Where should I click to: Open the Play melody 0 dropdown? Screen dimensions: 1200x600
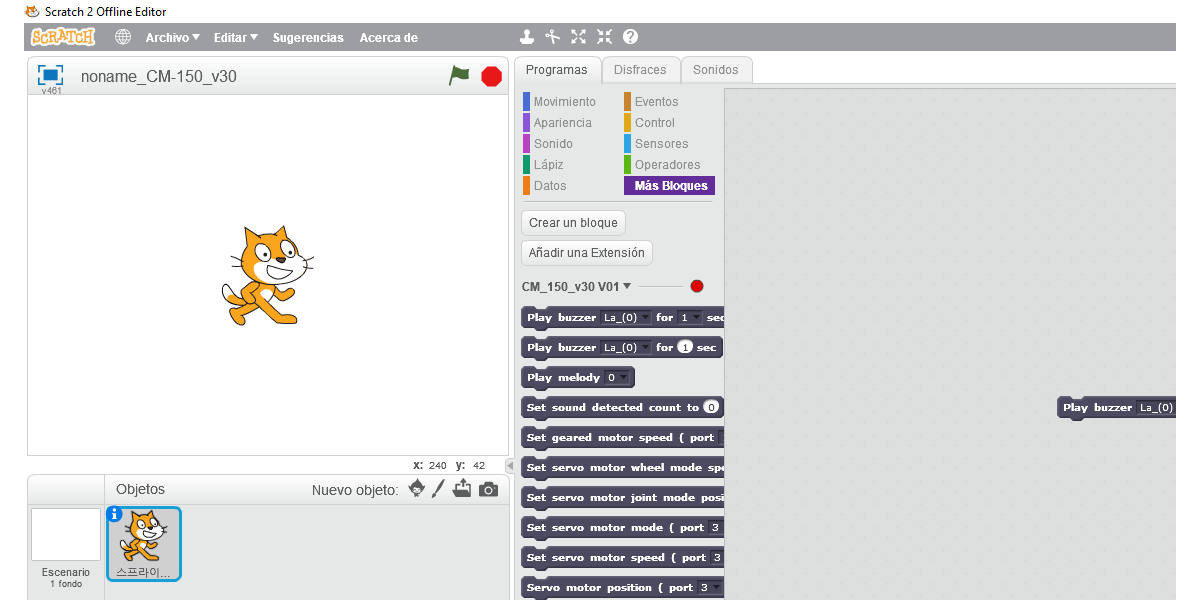point(618,378)
